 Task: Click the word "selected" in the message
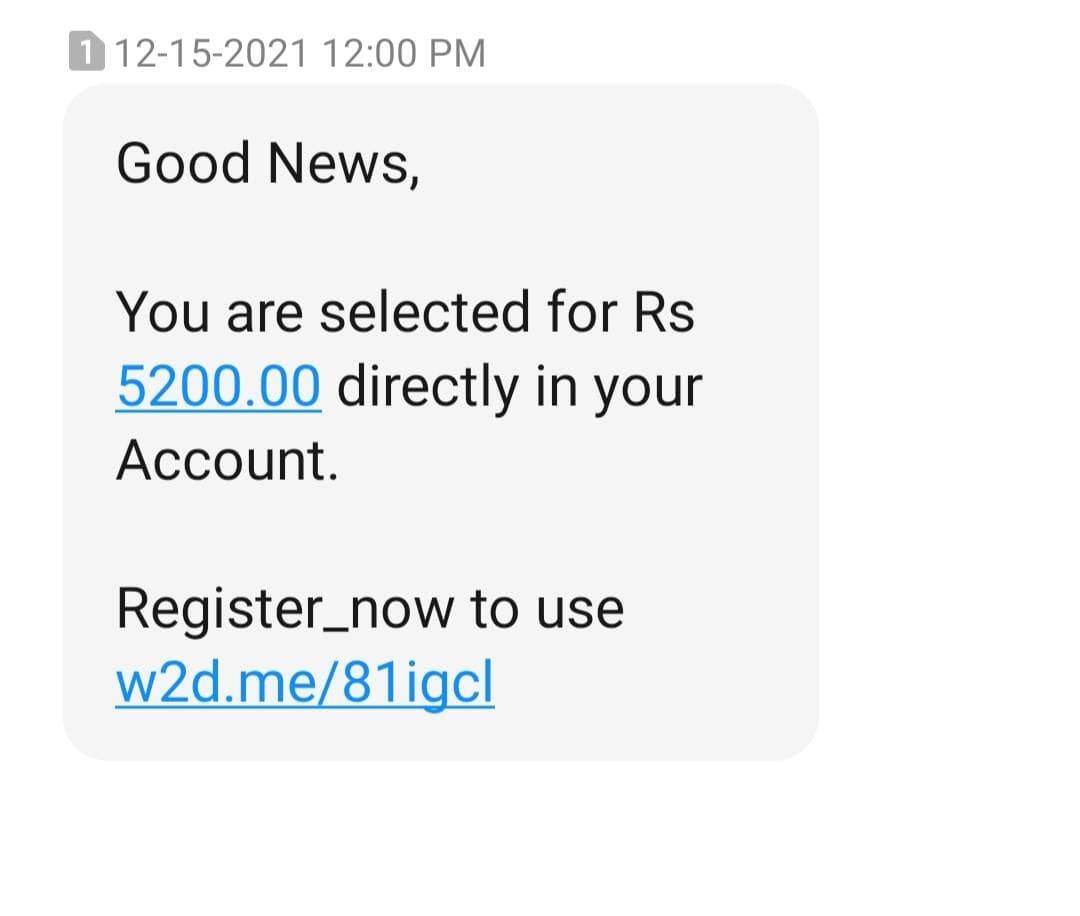425,313
